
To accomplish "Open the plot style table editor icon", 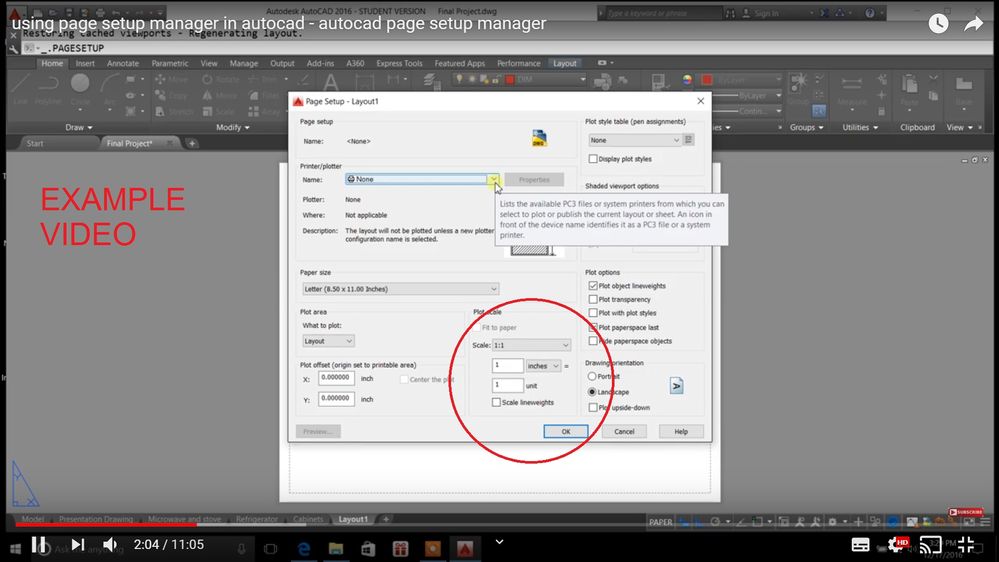I will point(689,140).
